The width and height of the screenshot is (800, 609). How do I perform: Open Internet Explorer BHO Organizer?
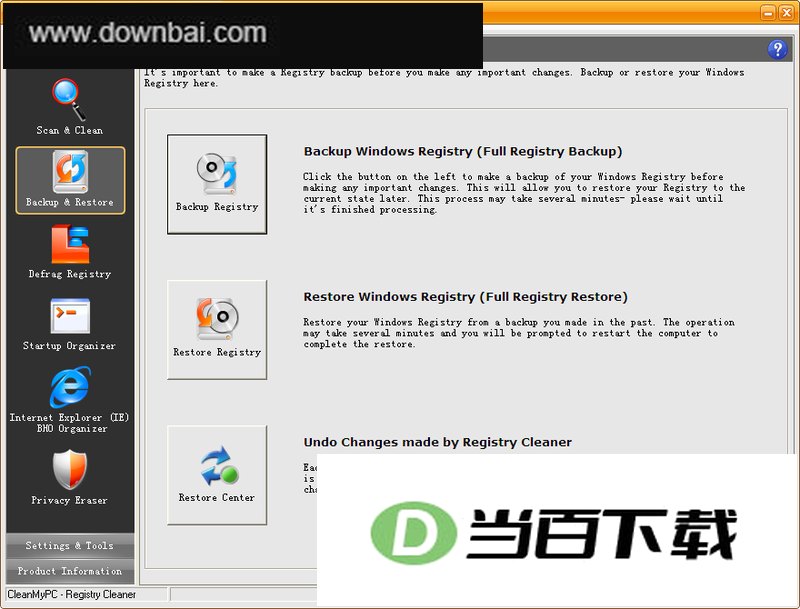(x=70, y=400)
